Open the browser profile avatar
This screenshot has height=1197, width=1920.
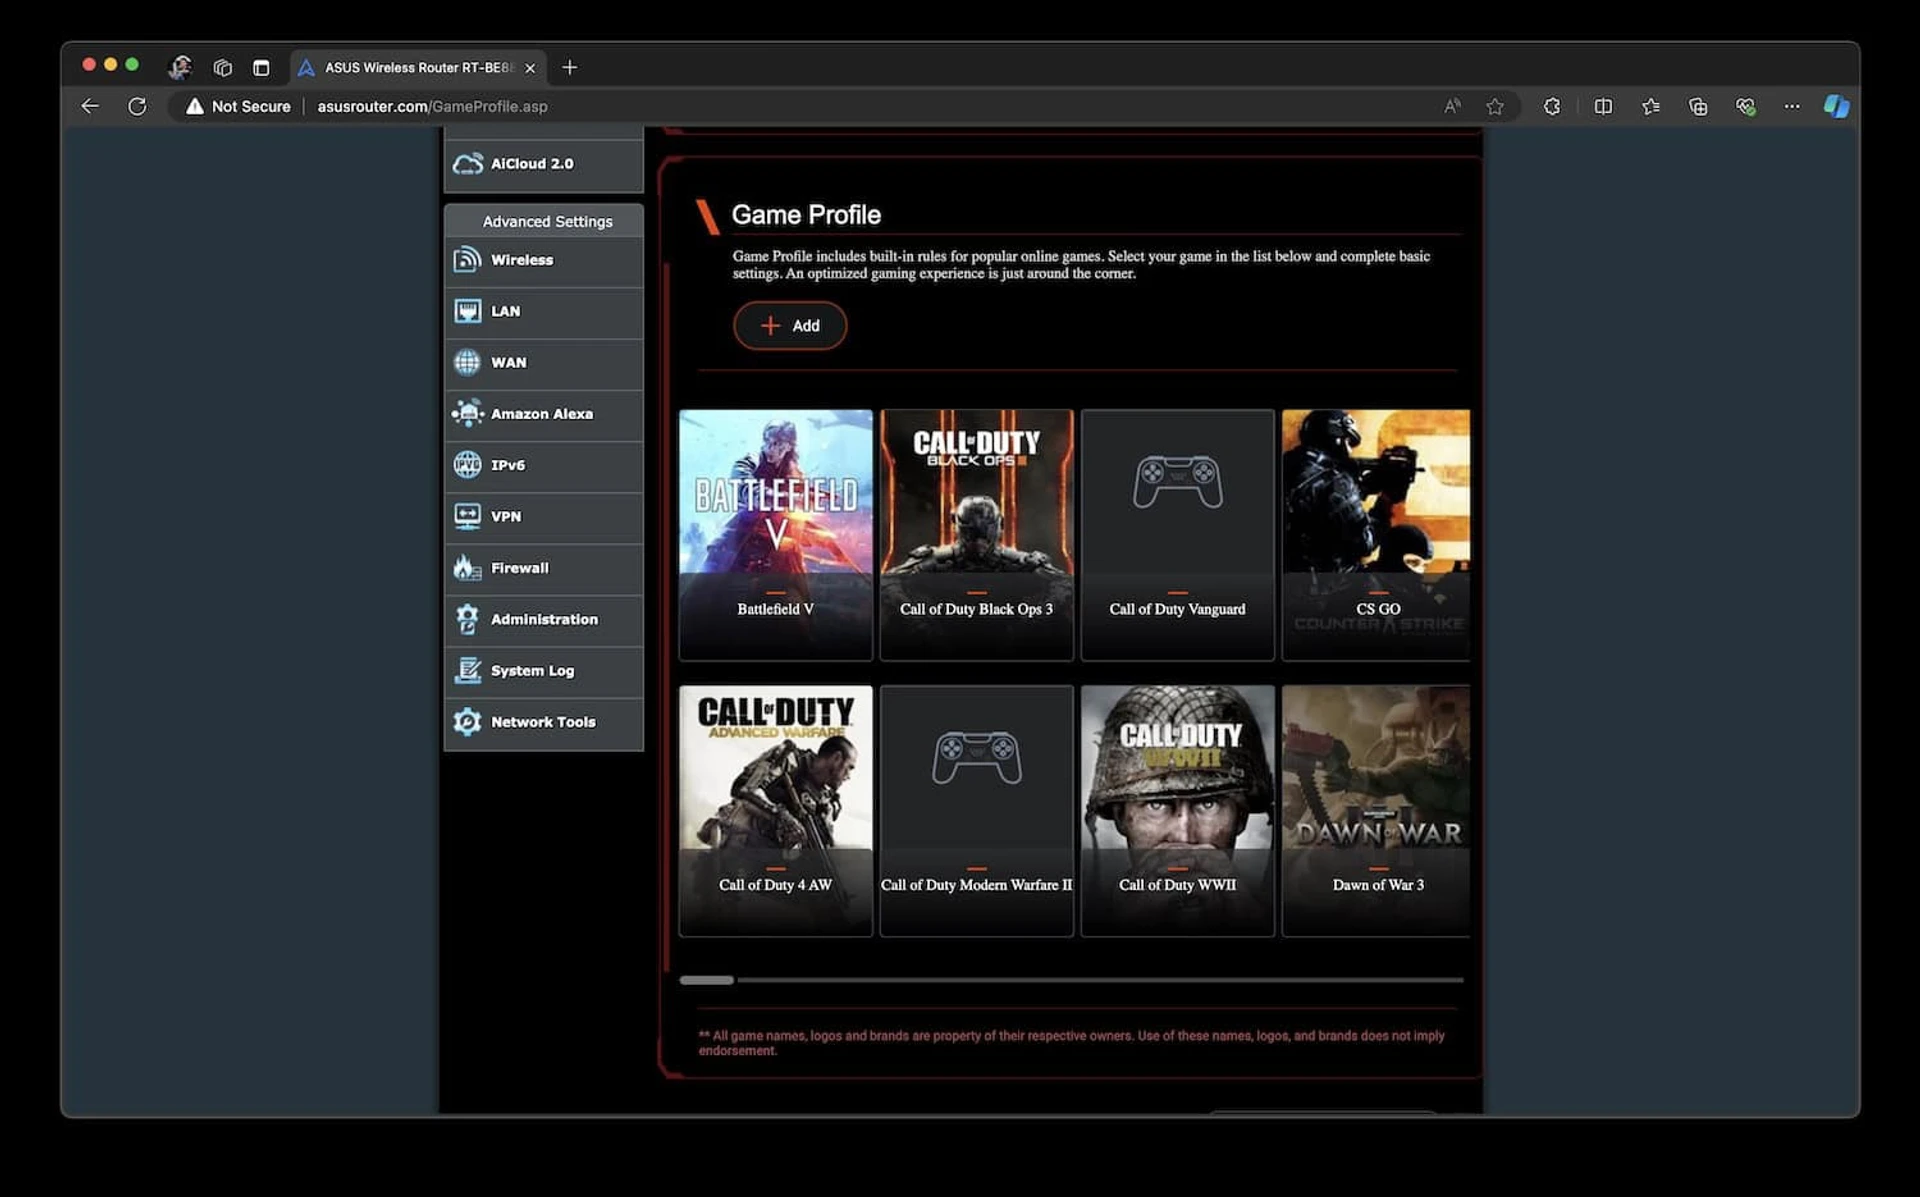click(x=180, y=67)
